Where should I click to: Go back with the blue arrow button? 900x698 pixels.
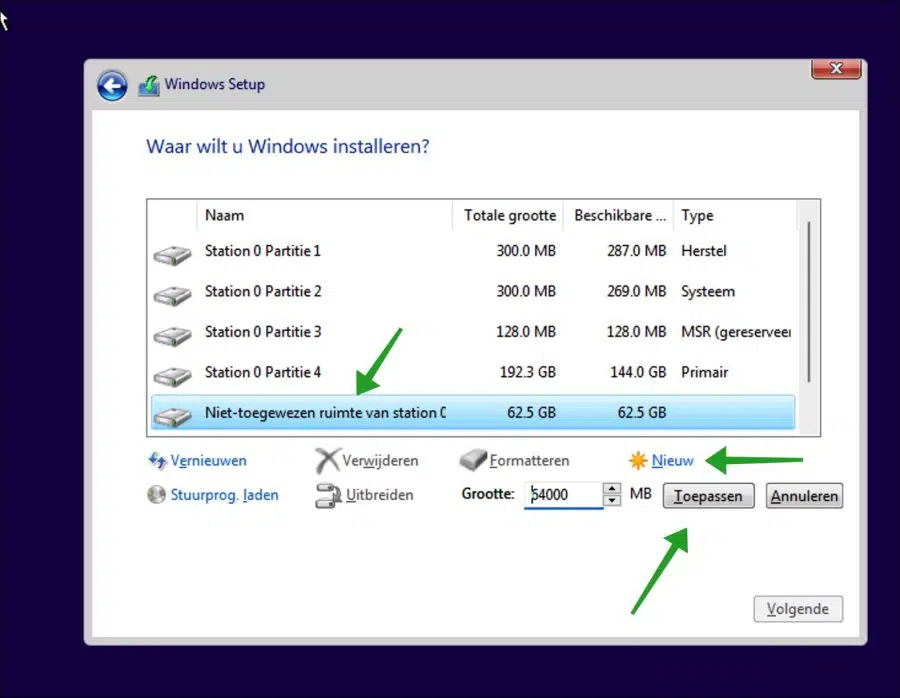coord(112,86)
